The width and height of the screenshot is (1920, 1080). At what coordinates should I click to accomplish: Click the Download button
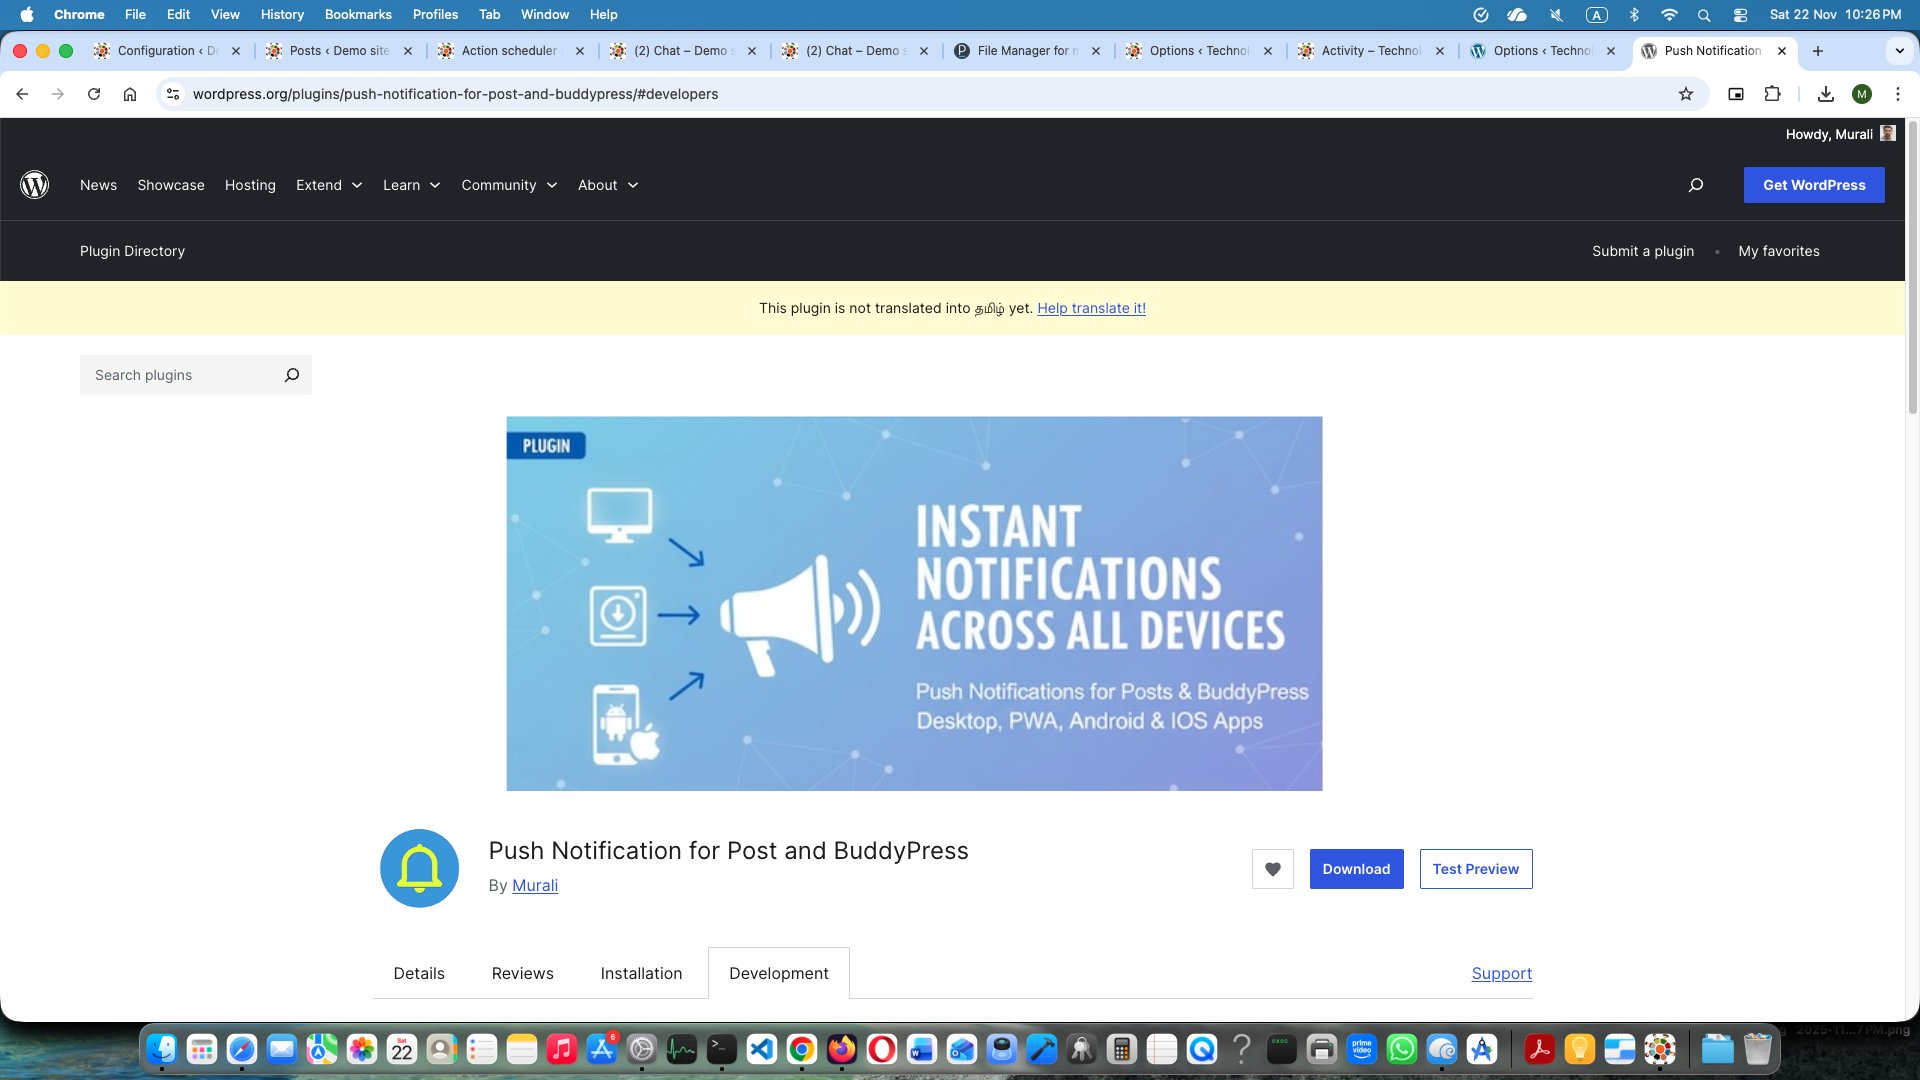coord(1356,869)
